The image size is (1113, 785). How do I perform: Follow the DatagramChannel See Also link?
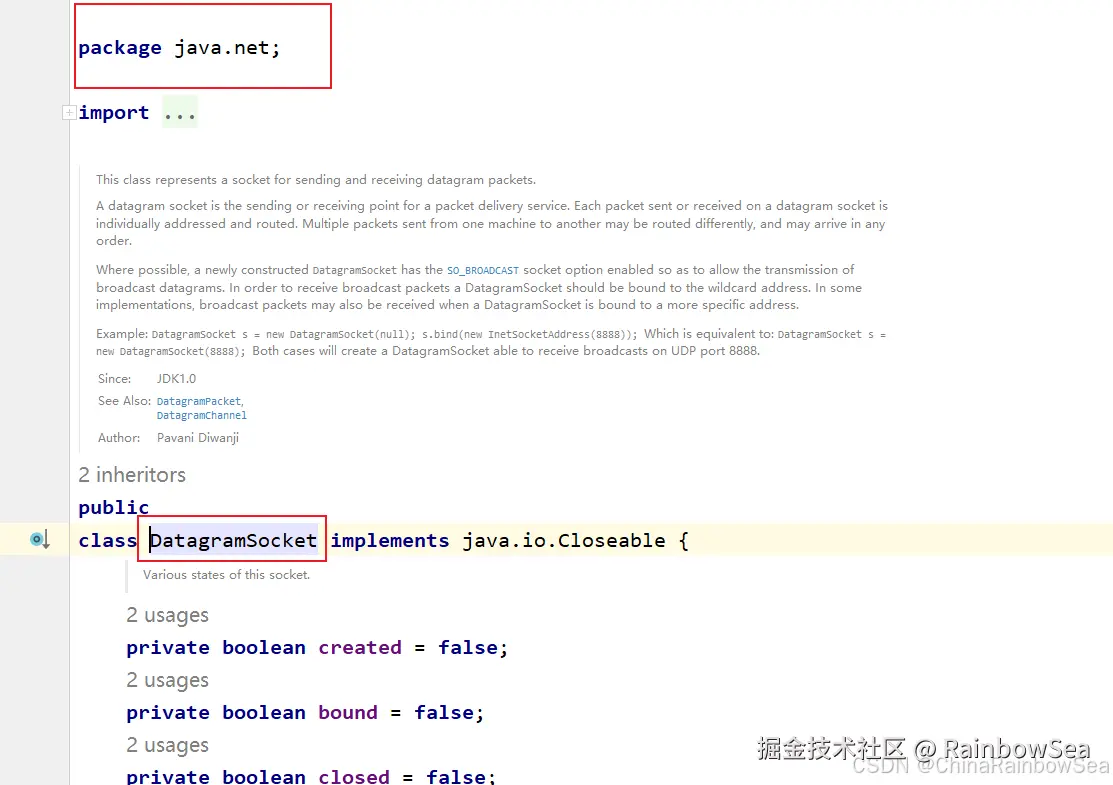202,415
